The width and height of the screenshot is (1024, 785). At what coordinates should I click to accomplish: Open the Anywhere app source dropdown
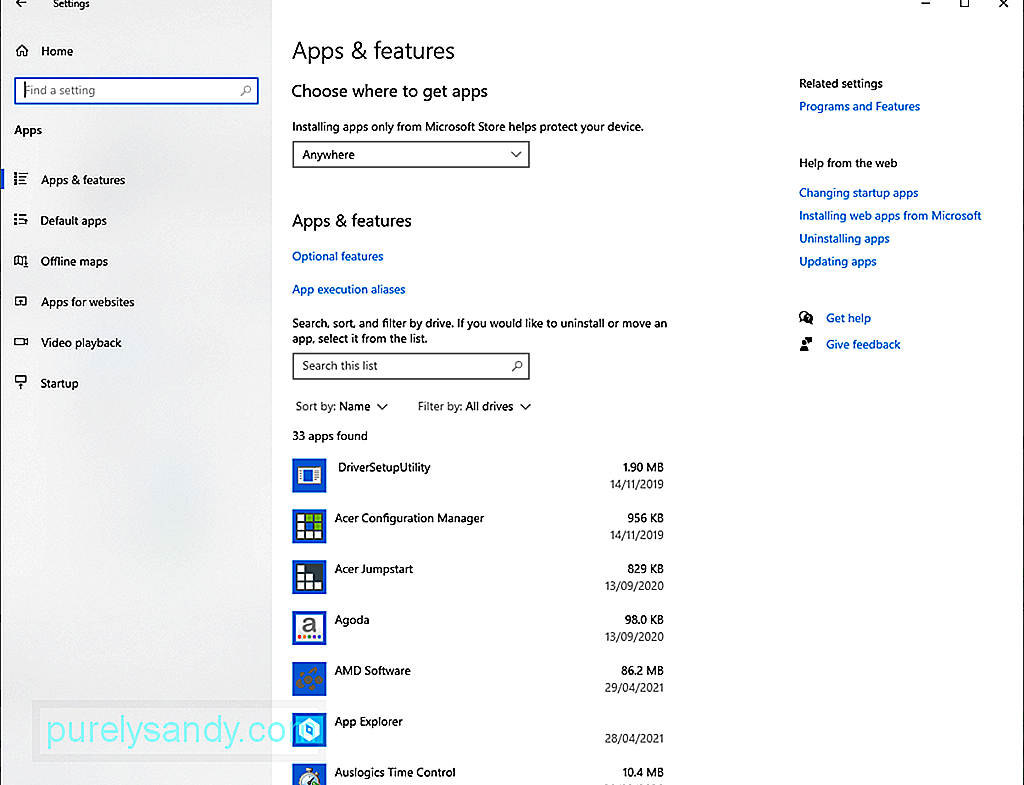pos(411,155)
